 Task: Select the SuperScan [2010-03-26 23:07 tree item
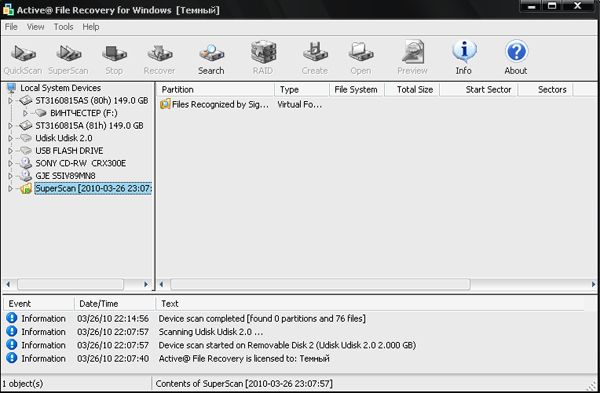[93, 188]
